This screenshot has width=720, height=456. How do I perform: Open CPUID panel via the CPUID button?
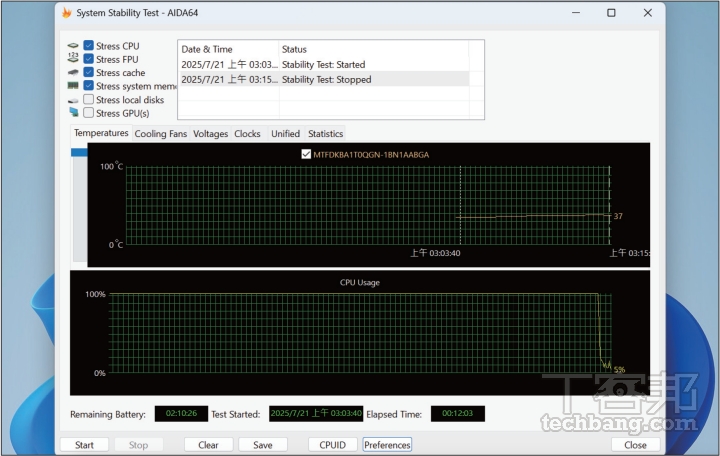pyautogui.click(x=331, y=445)
